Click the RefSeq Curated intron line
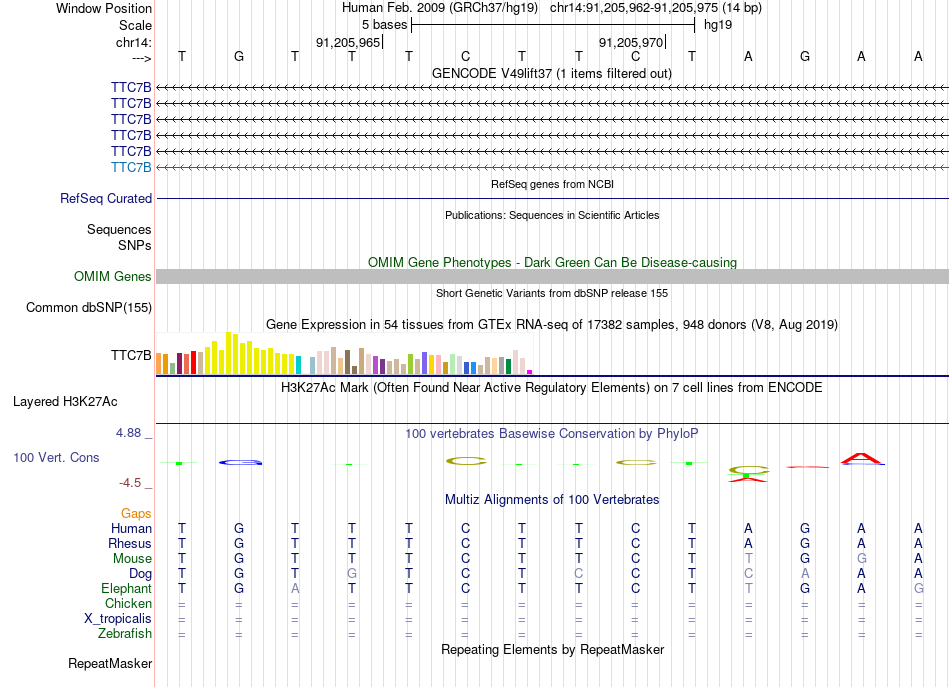The width and height of the screenshot is (950, 687). pyautogui.click(x=552, y=198)
